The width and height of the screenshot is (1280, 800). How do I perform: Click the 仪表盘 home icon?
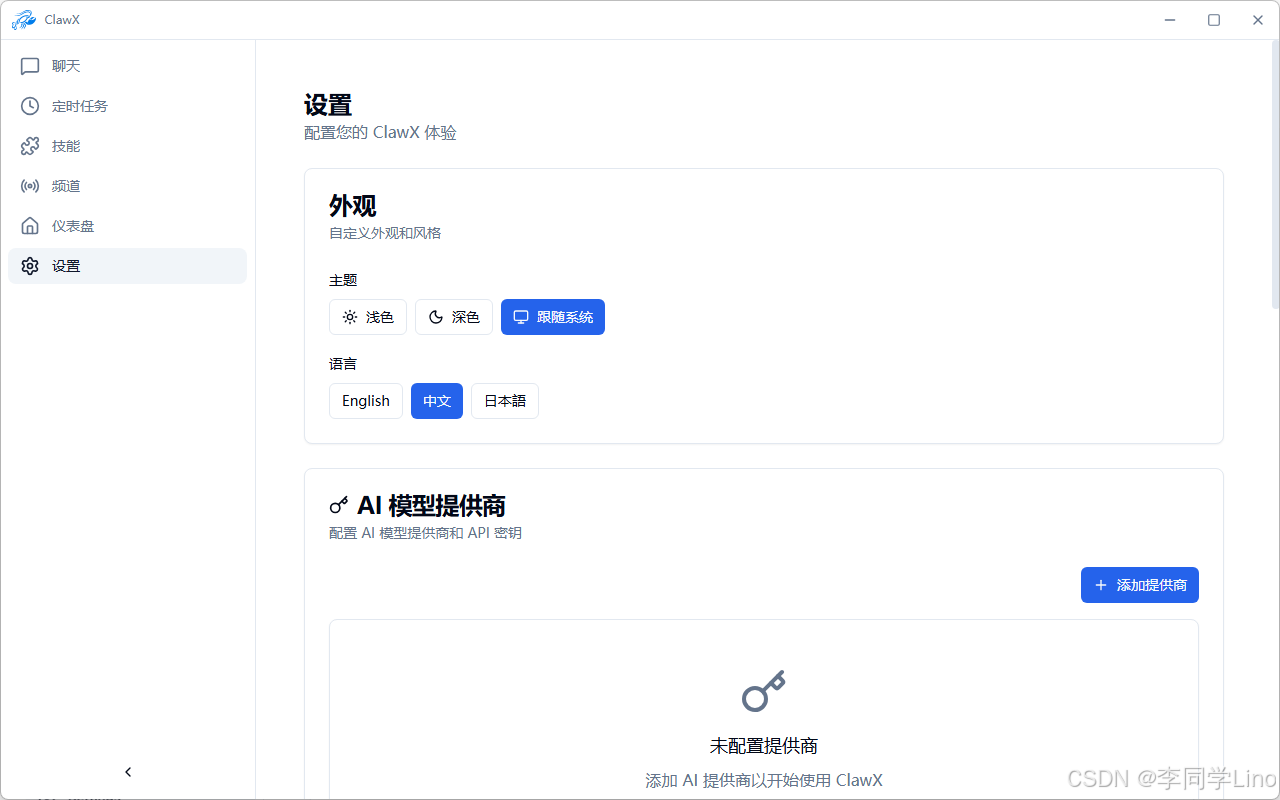coord(30,225)
